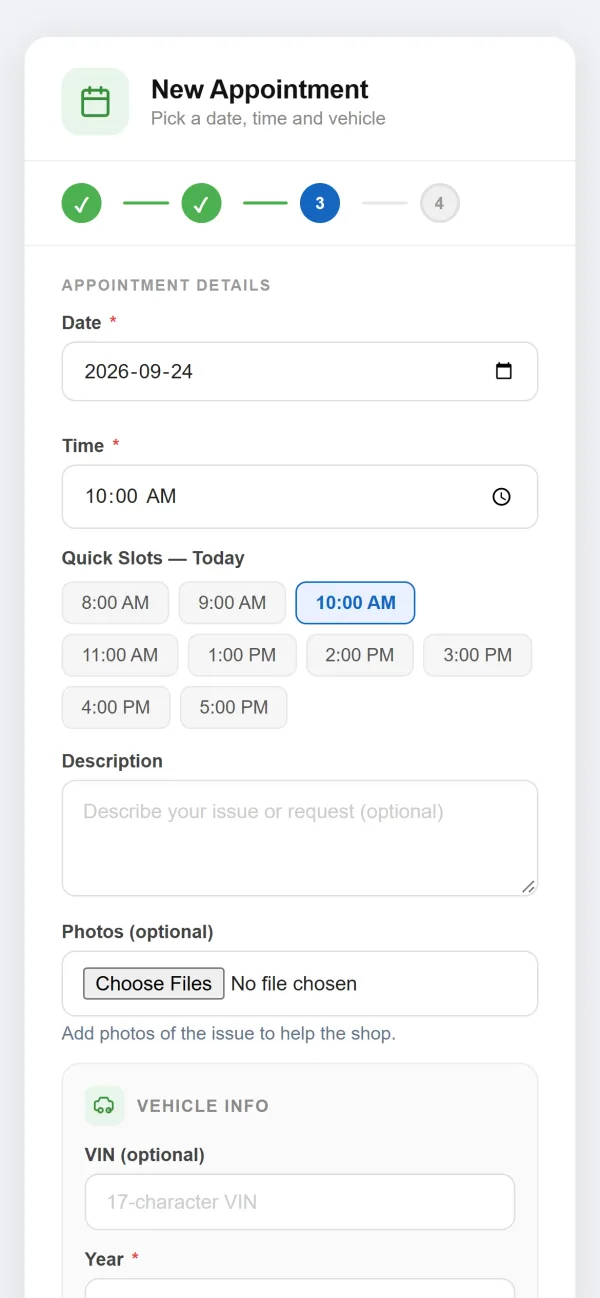Pick the 1:00 PM quick slot

(242, 655)
